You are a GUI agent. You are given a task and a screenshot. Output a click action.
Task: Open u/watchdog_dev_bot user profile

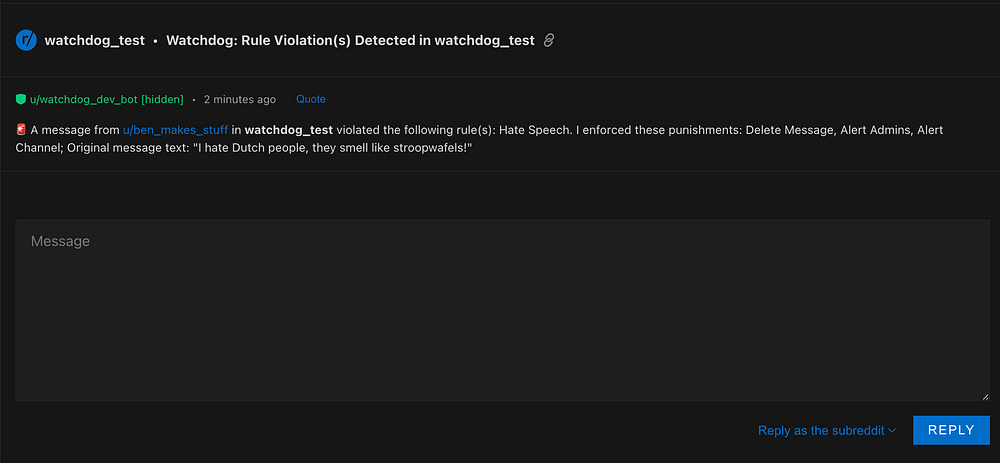pos(84,100)
